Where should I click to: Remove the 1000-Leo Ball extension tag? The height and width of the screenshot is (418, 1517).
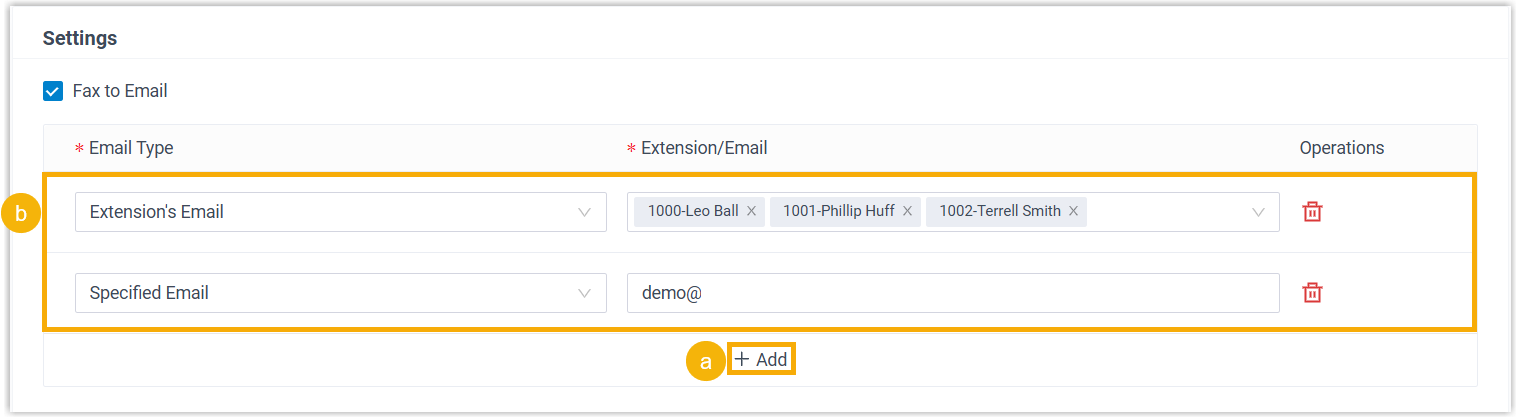coord(751,212)
